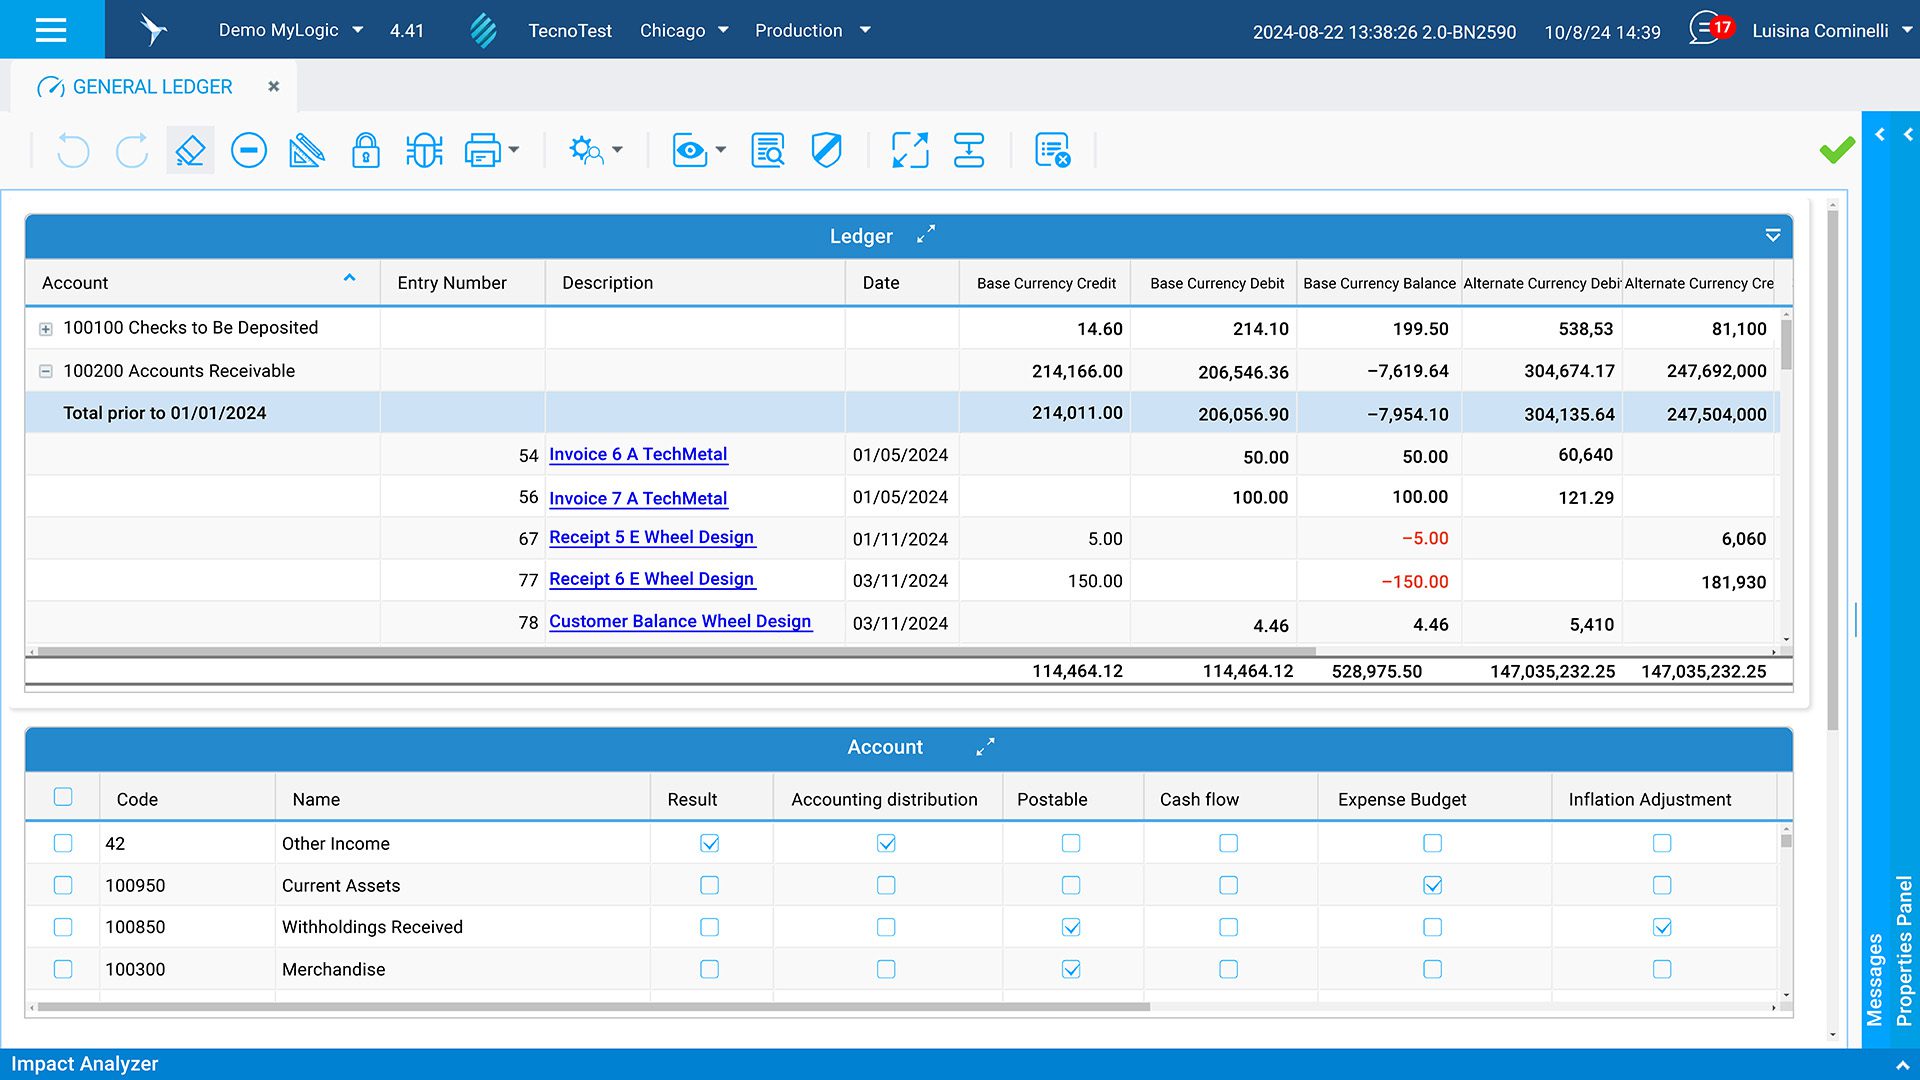The width and height of the screenshot is (1920, 1080).
Task: Open the Invoice 6 A TechMetal link
Action: tap(637, 454)
